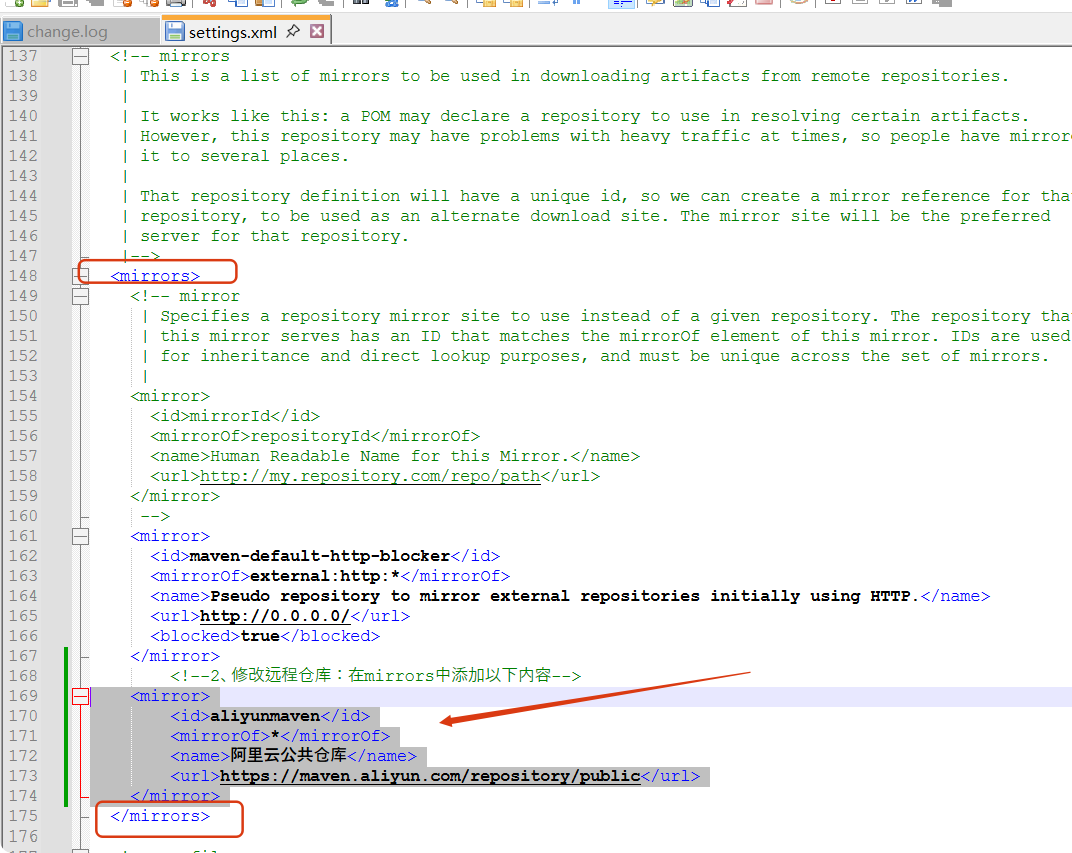Click the 'for inheritance and direct lookup' line
The width and height of the screenshot is (1072, 853).
(604, 356)
